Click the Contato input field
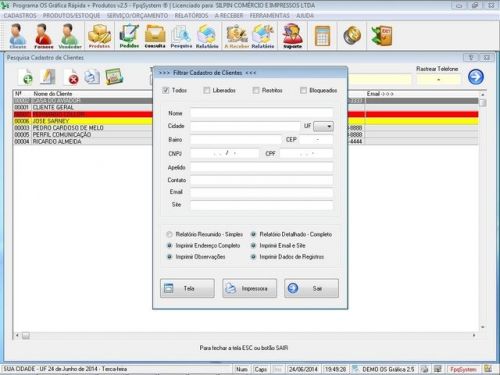Viewport: 500px width, 375px height. (262, 180)
